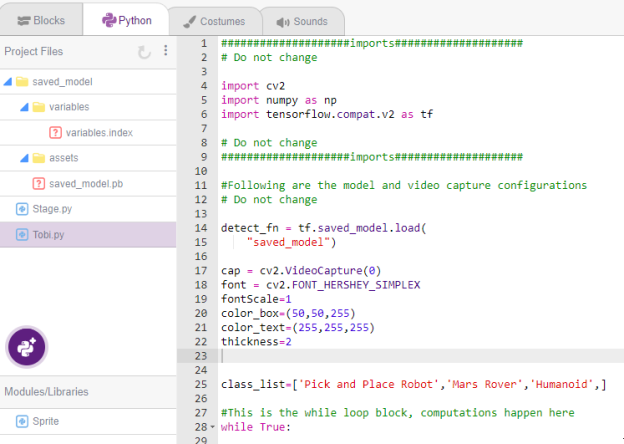Open the Costumes tab
624x444 pixels.
[213, 20]
